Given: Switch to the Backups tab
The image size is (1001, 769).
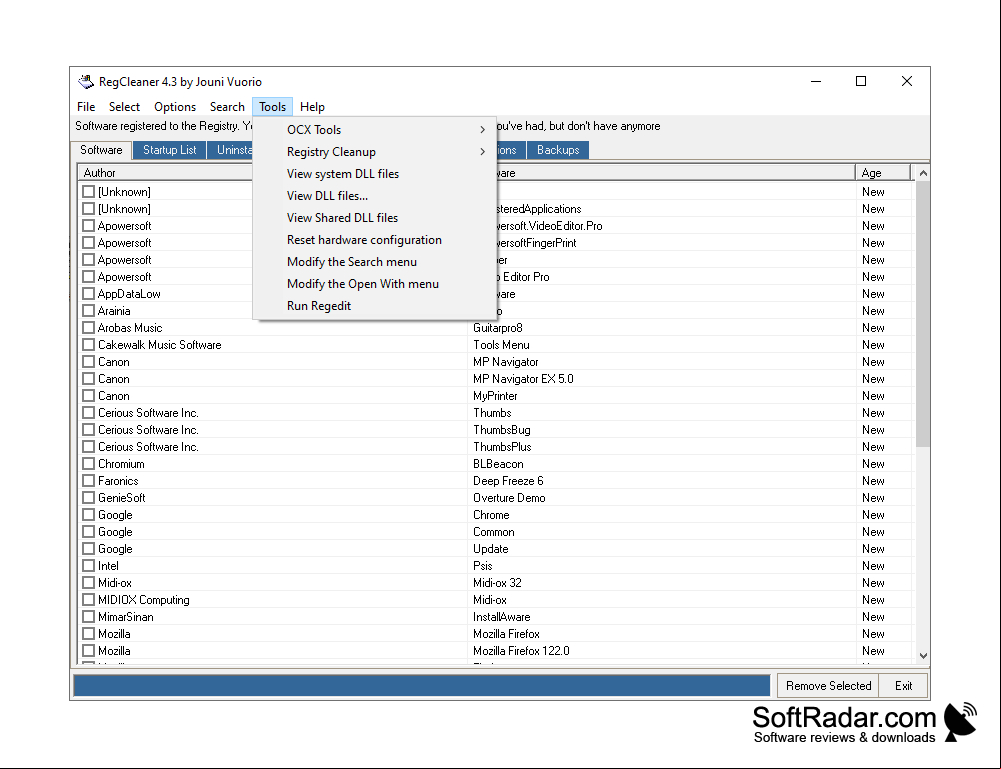Looking at the screenshot, I should (558, 150).
